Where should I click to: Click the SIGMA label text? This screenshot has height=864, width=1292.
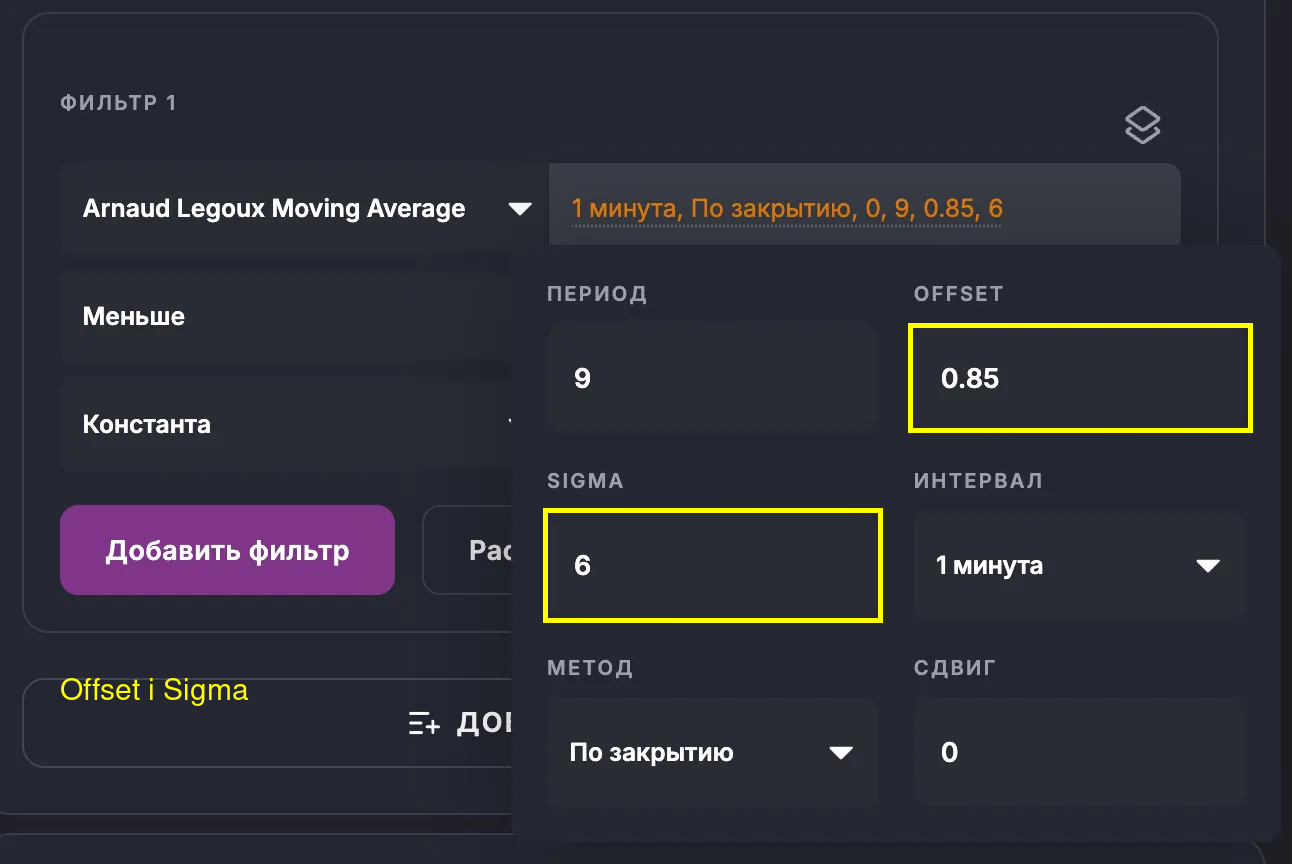pos(585,481)
